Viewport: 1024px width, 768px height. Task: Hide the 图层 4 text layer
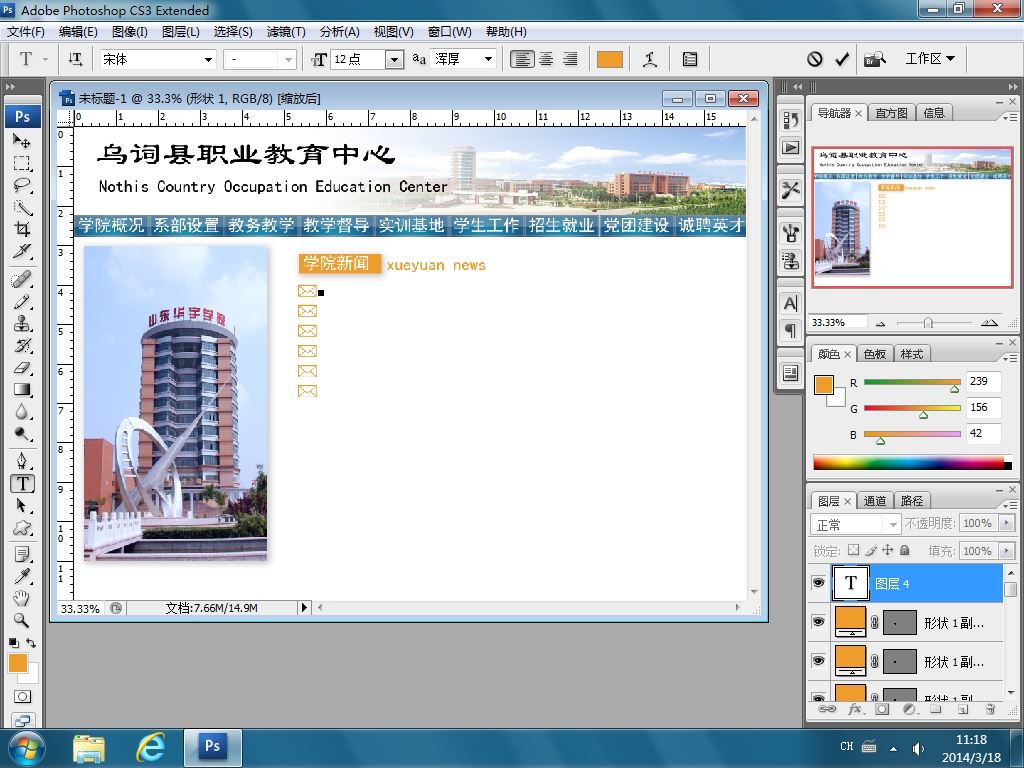coord(818,583)
